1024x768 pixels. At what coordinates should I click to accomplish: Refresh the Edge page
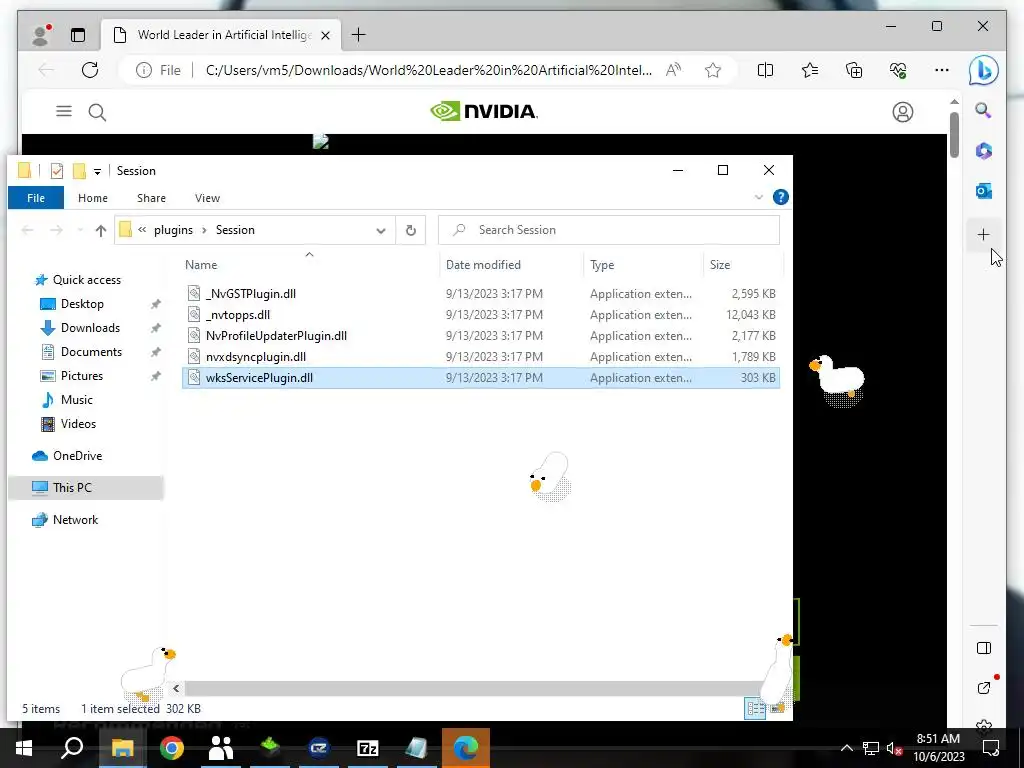(90, 70)
